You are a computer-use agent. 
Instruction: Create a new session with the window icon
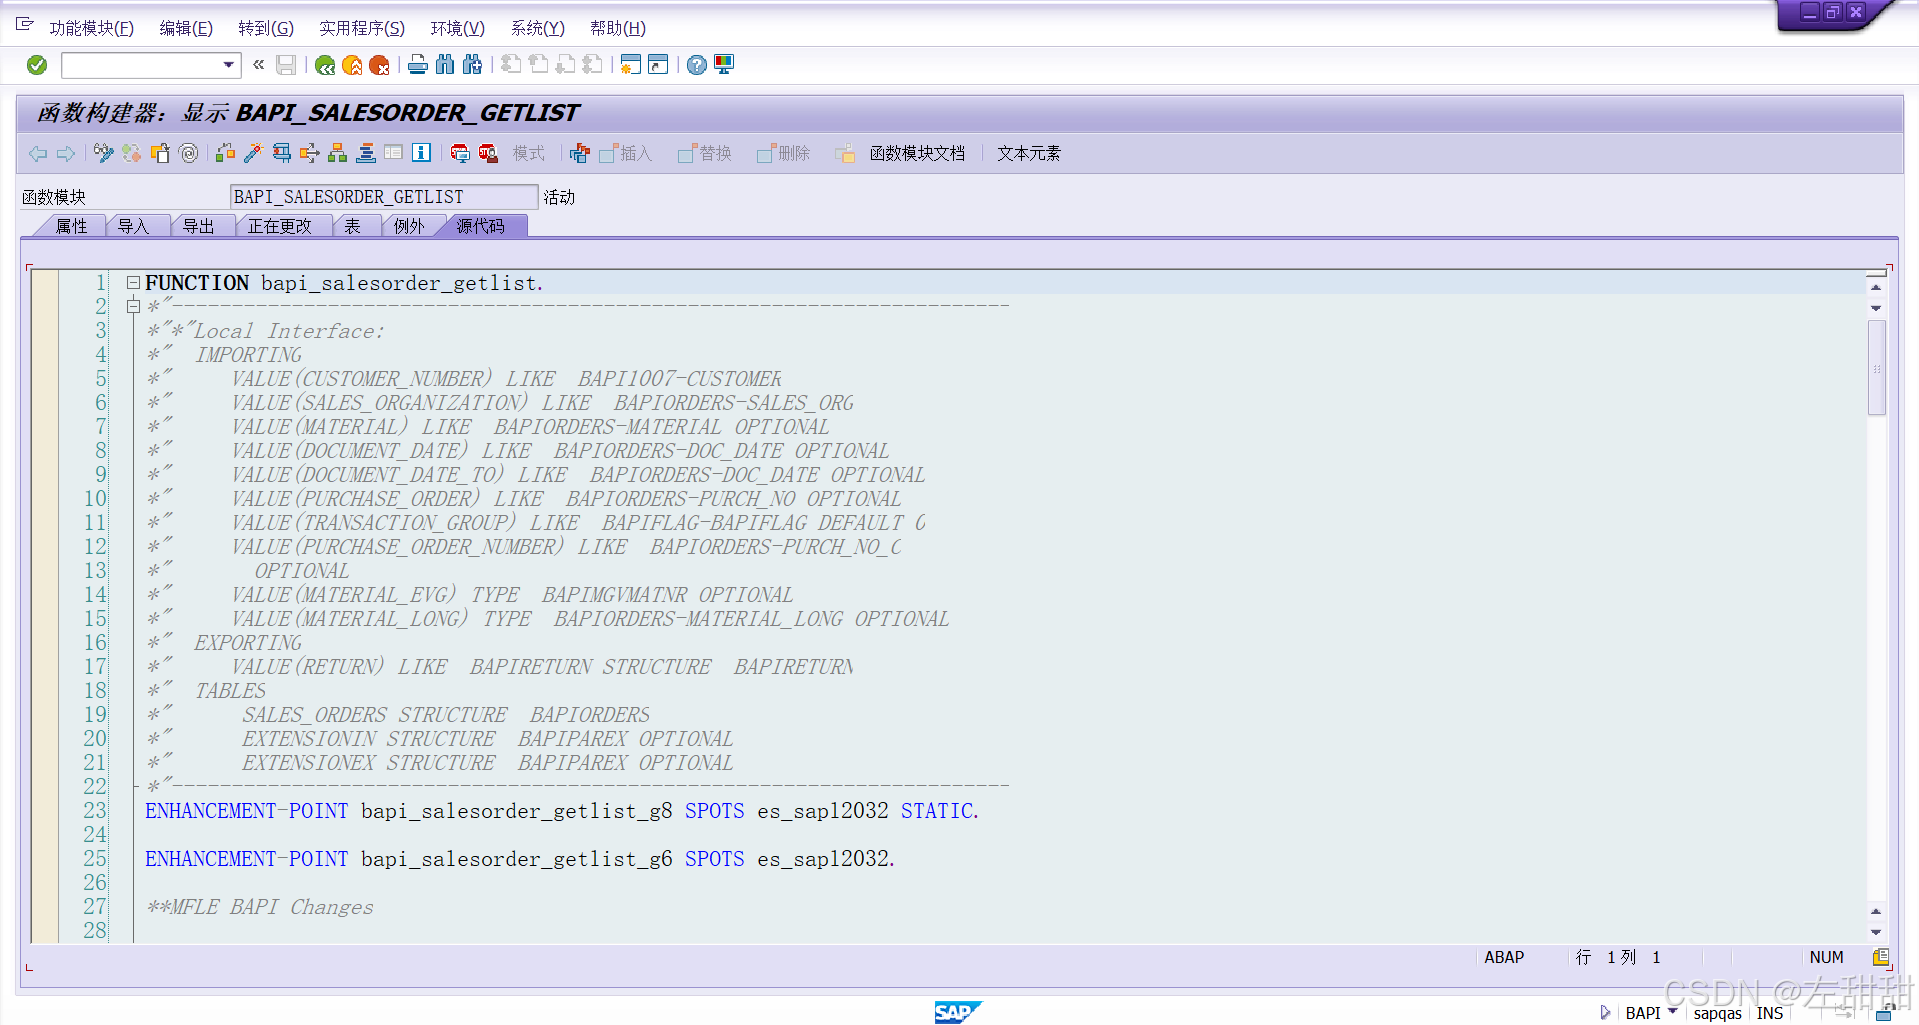tap(630, 65)
